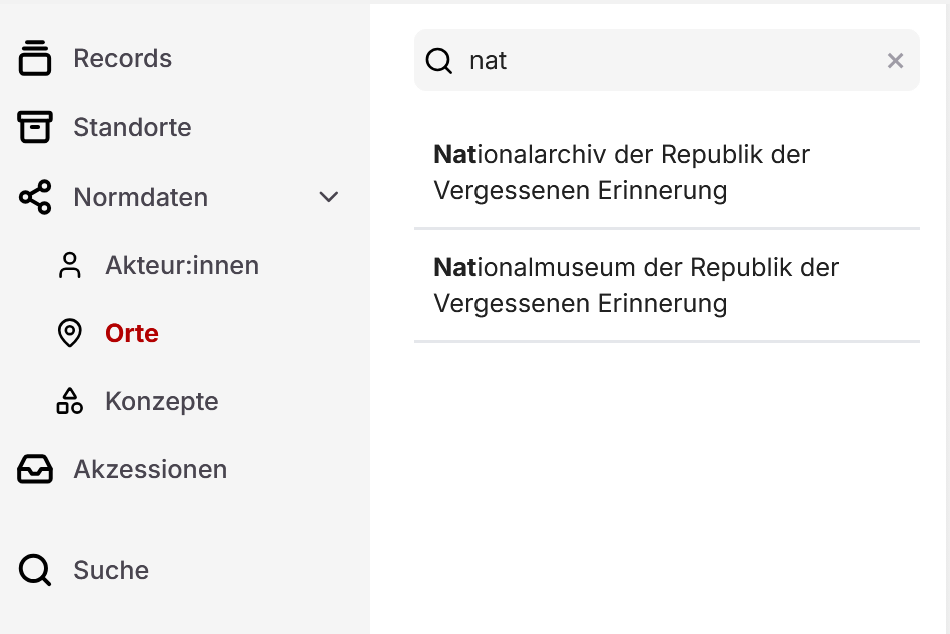
Task: Collapse the Normdaten section with its chevron
Action: click(x=328, y=197)
